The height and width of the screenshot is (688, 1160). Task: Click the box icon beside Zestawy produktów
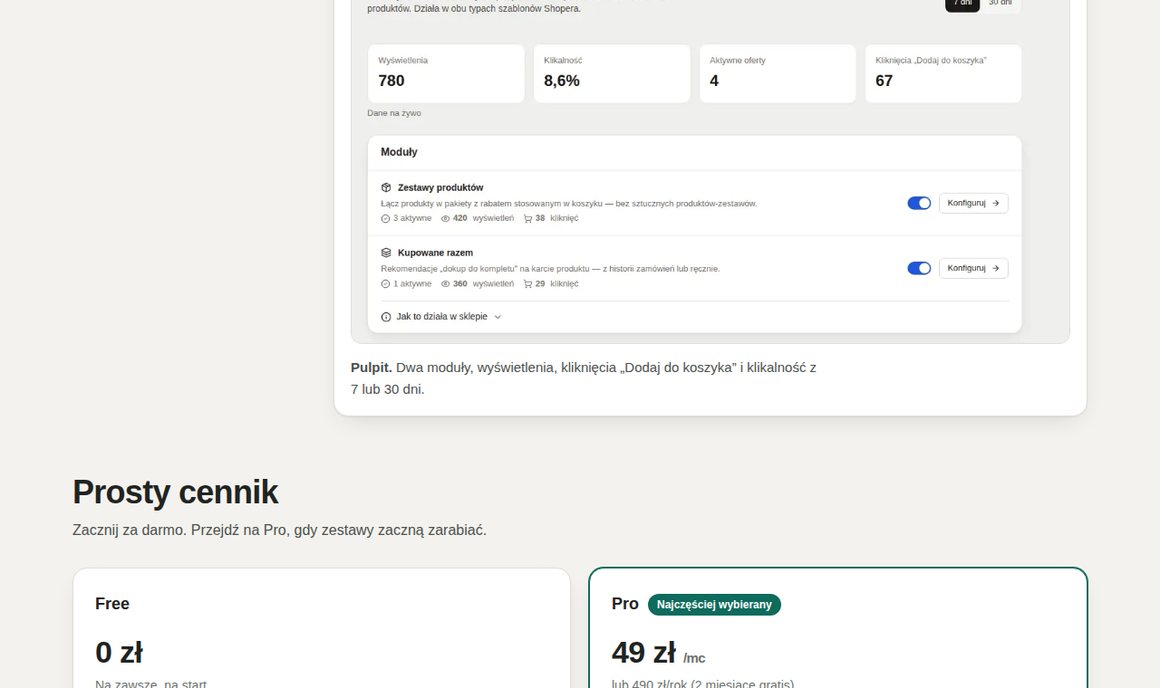pos(385,187)
